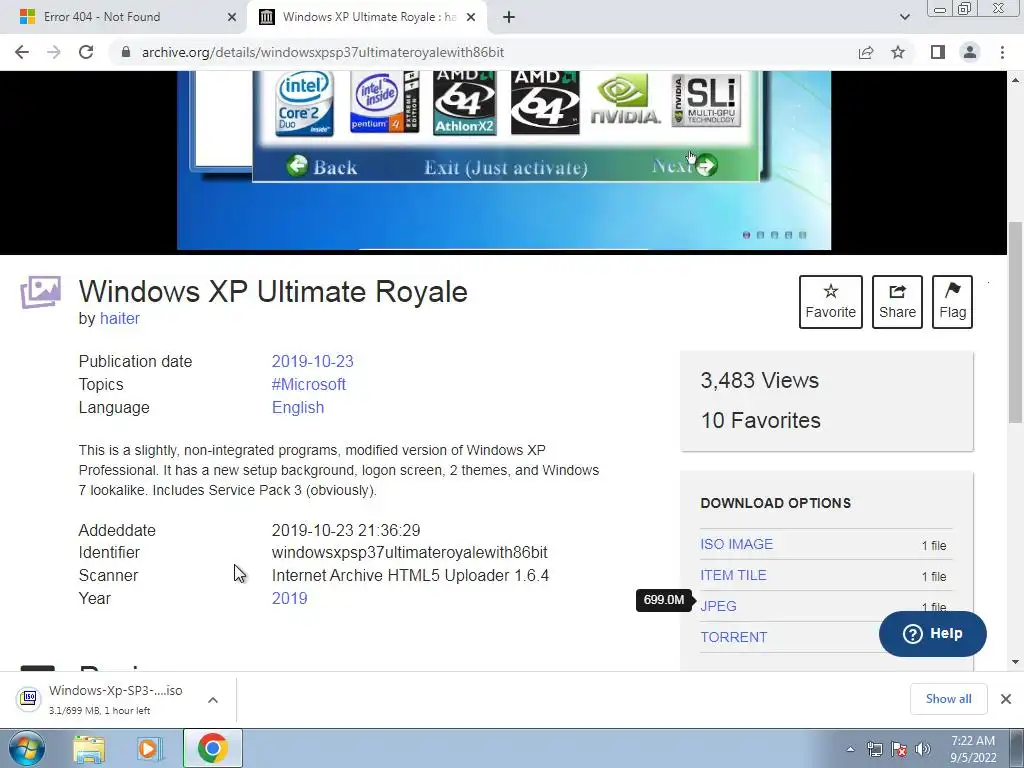Reload the archive.org page
The image size is (1024, 768).
point(86,52)
